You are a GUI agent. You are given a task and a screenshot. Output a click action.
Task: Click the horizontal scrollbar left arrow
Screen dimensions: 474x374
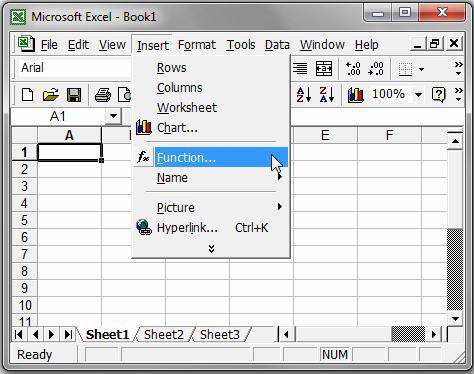286,334
